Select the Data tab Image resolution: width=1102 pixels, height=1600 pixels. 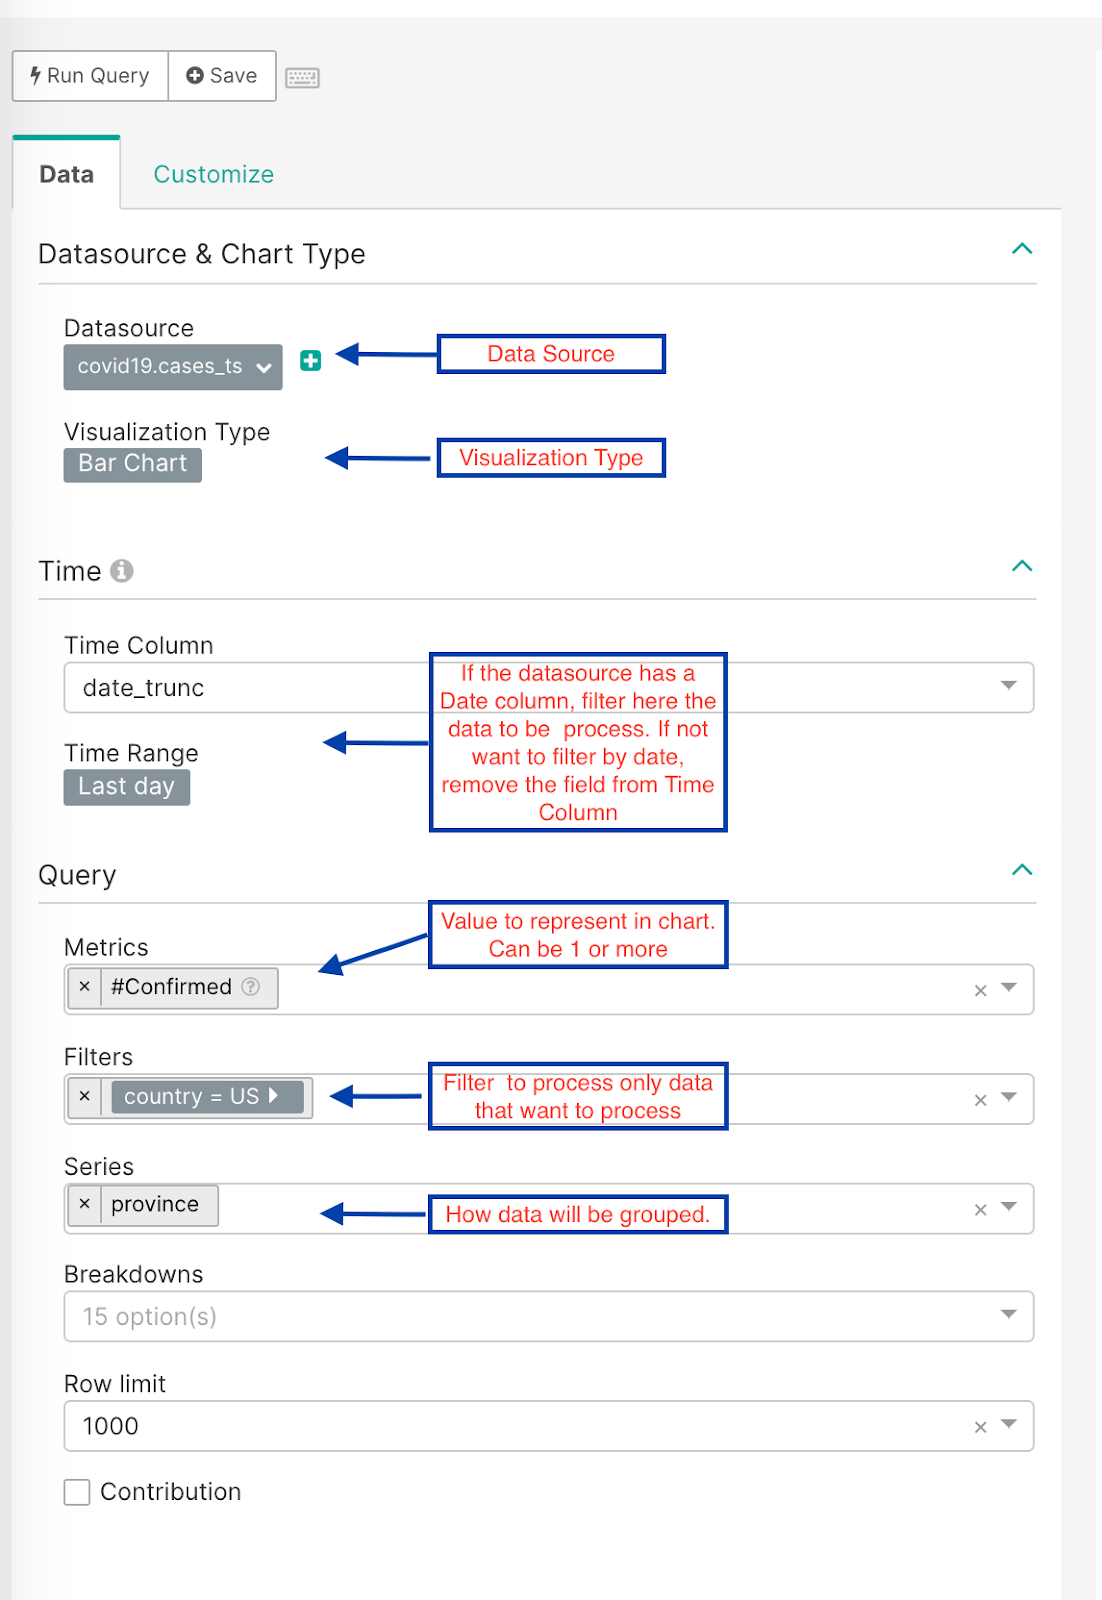[x=66, y=173]
